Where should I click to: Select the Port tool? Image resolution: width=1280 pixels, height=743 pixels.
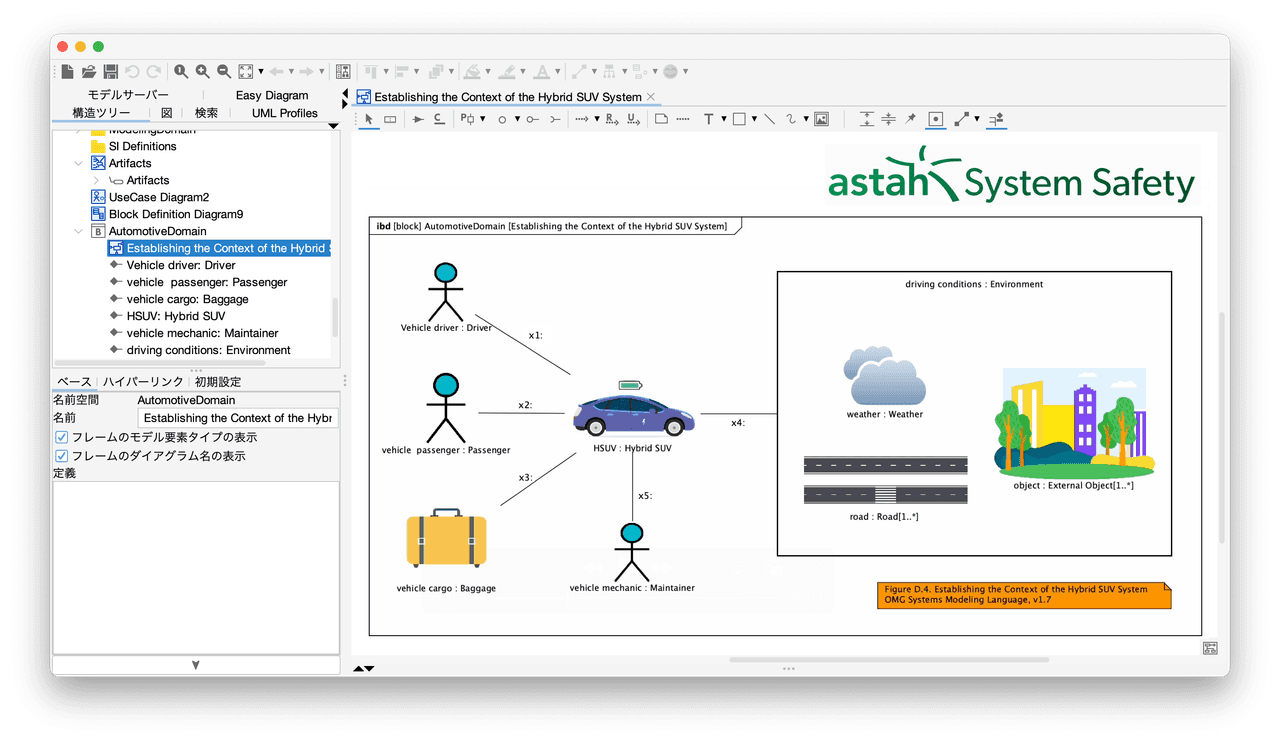click(467, 119)
